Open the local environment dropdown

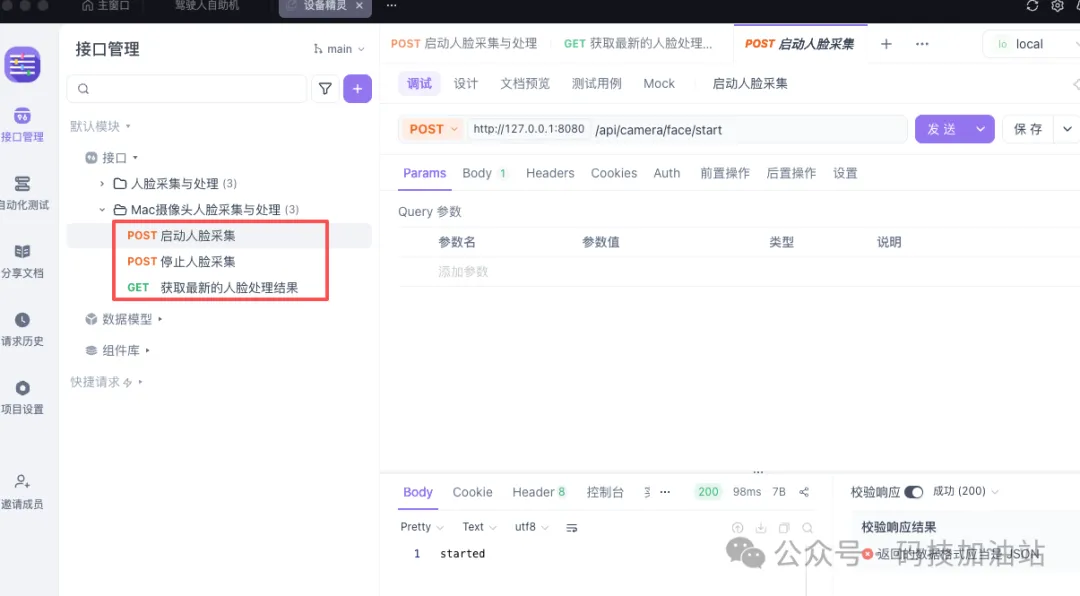(x=1033, y=44)
